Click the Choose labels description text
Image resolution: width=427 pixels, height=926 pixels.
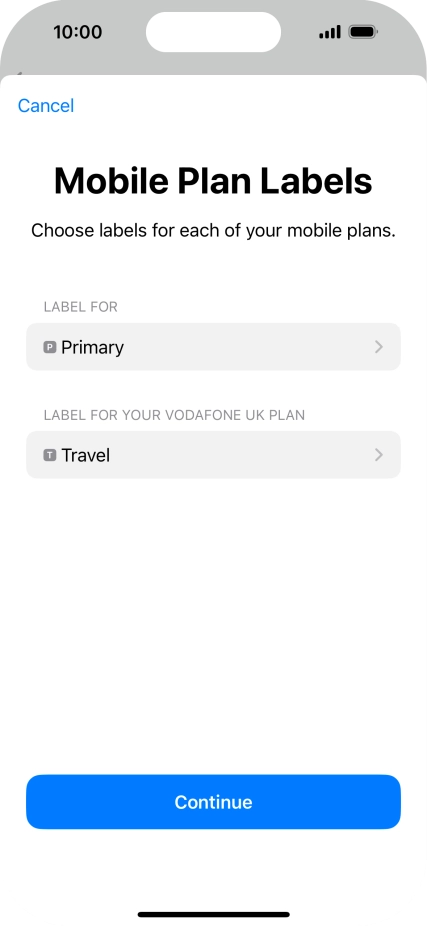click(x=213, y=231)
